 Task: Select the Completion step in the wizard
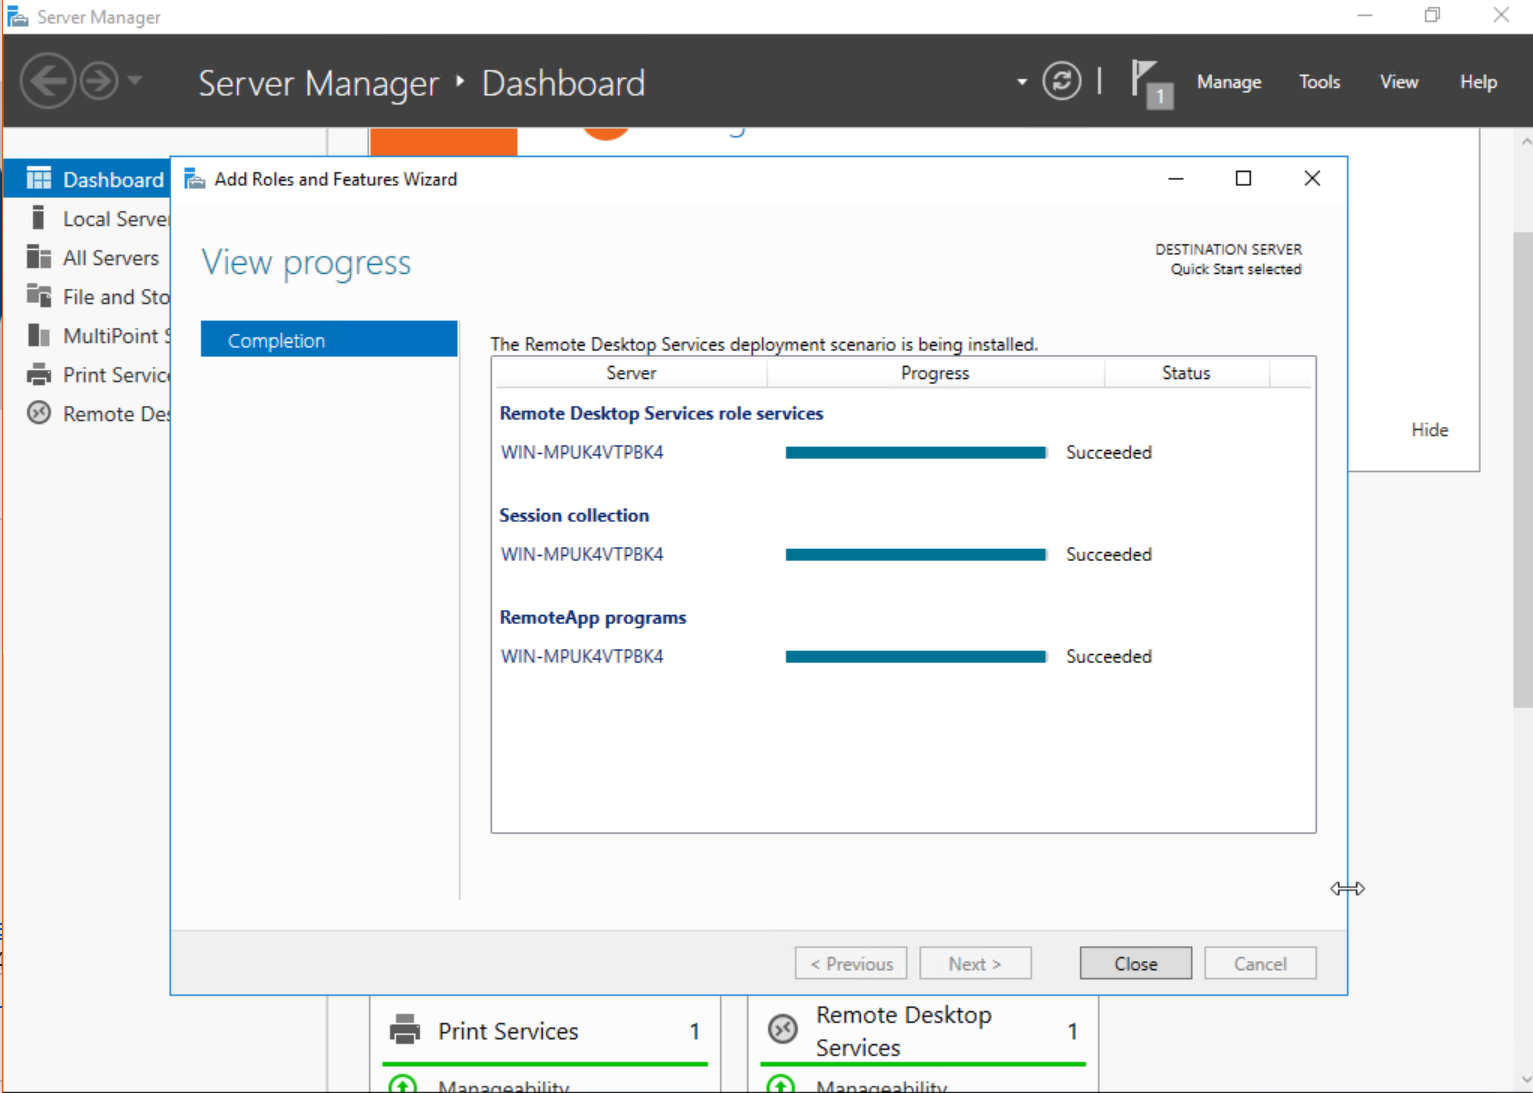pyautogui.click(x=329, y=339)
